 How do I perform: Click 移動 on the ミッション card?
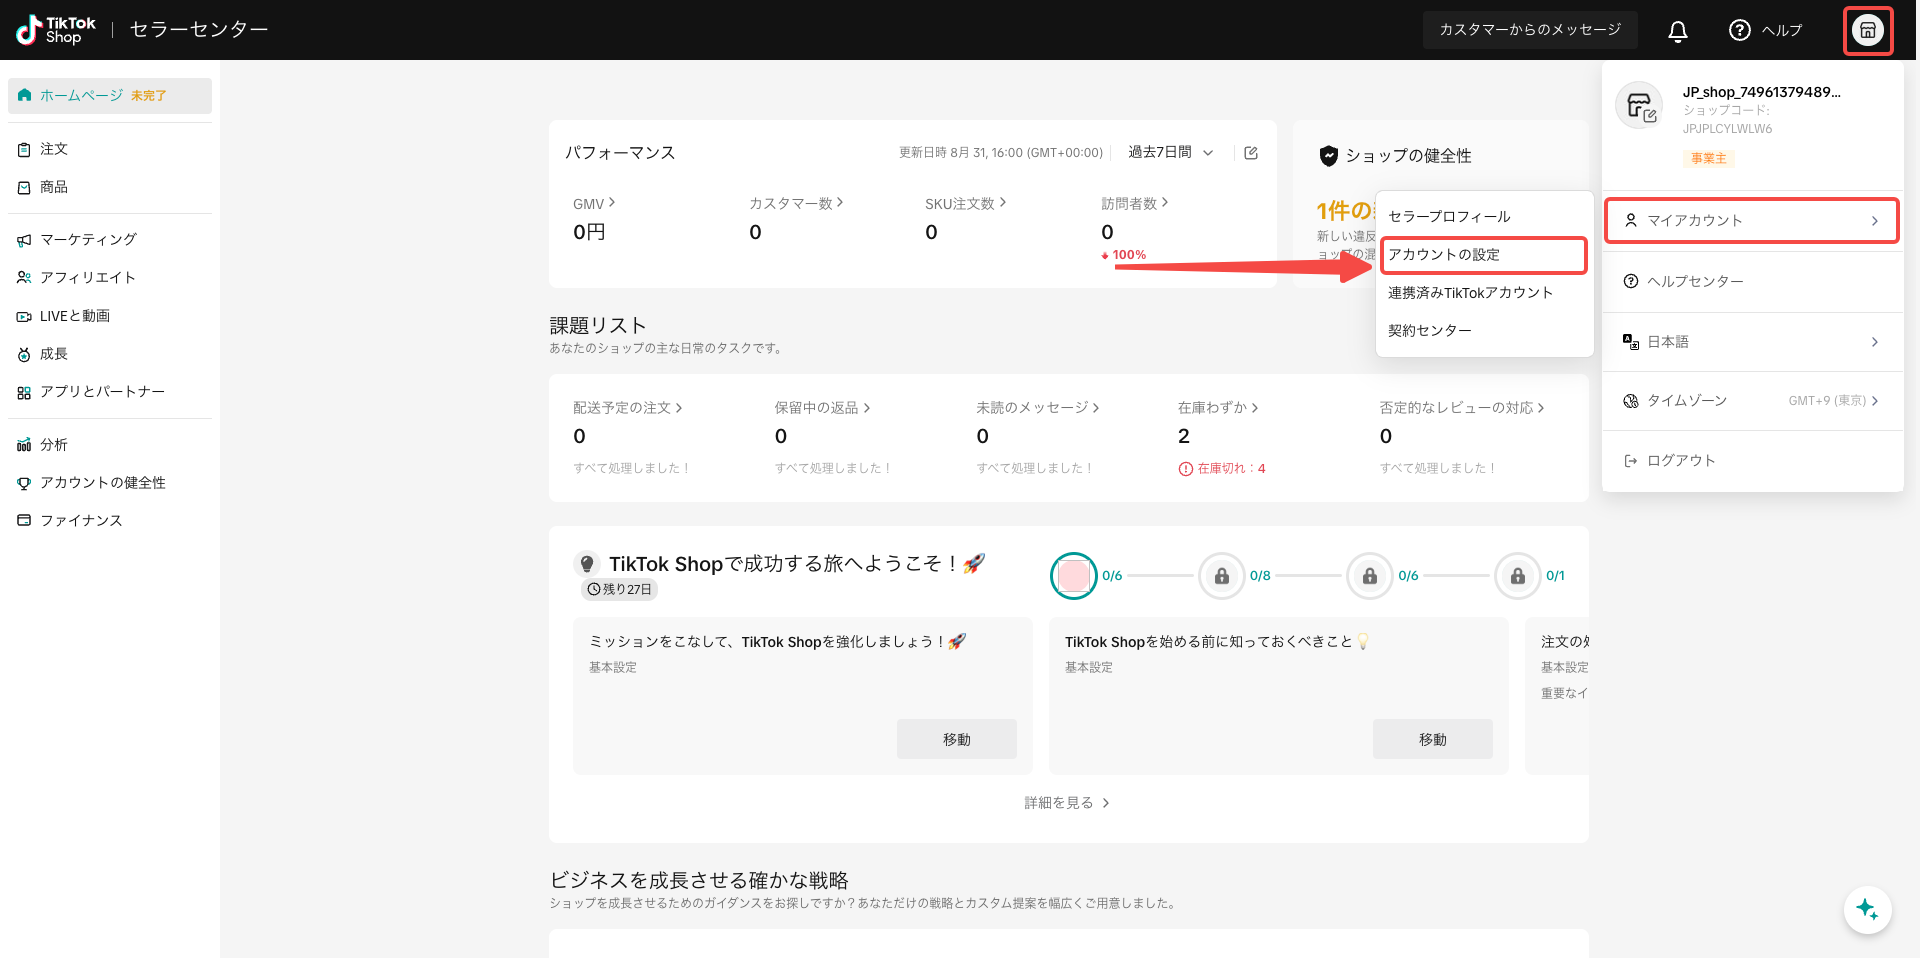(x=957, y=739)
